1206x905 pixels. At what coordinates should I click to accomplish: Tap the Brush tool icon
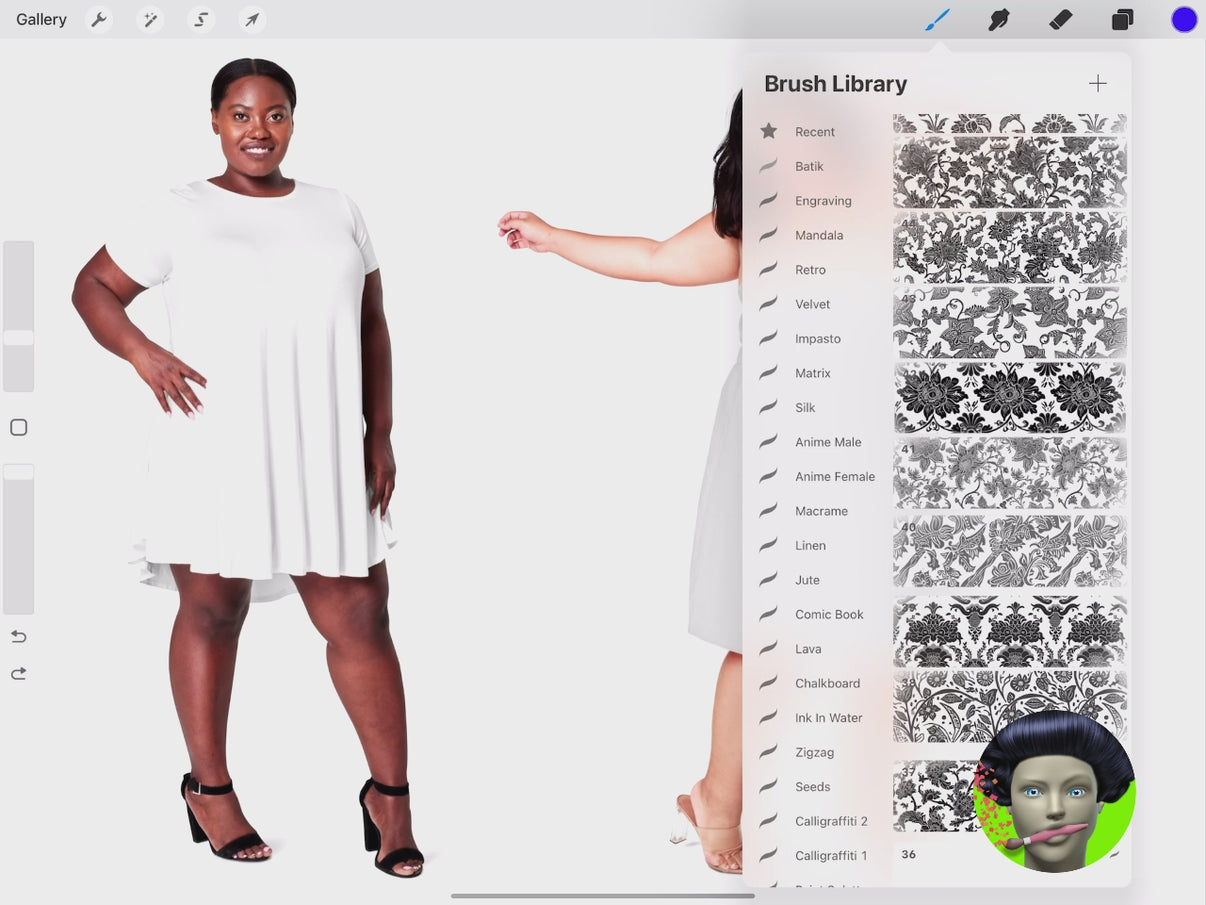937,20
